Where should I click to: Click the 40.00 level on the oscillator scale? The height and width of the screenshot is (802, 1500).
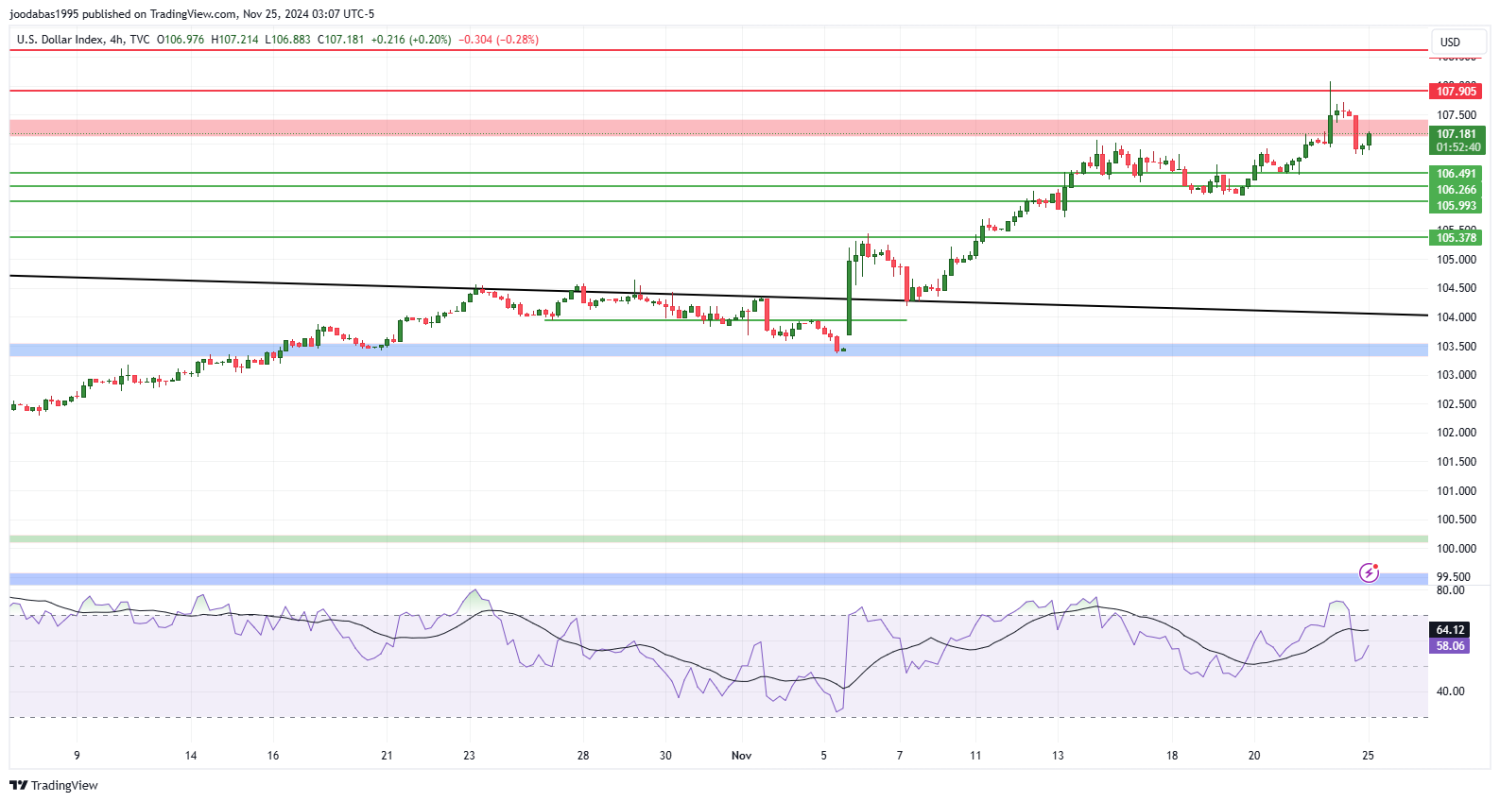[1449, 691]
